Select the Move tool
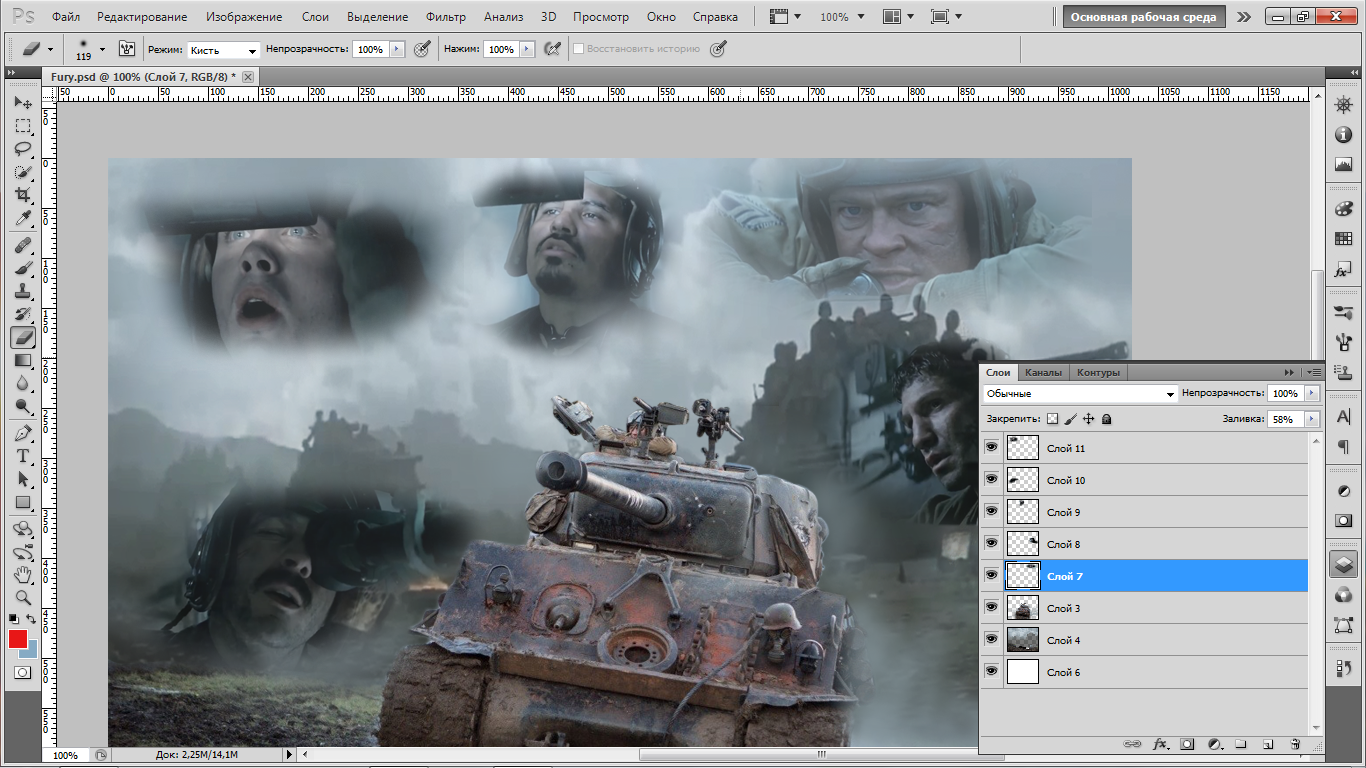This screenshot has width=1366, height=768. pos(23,103)
